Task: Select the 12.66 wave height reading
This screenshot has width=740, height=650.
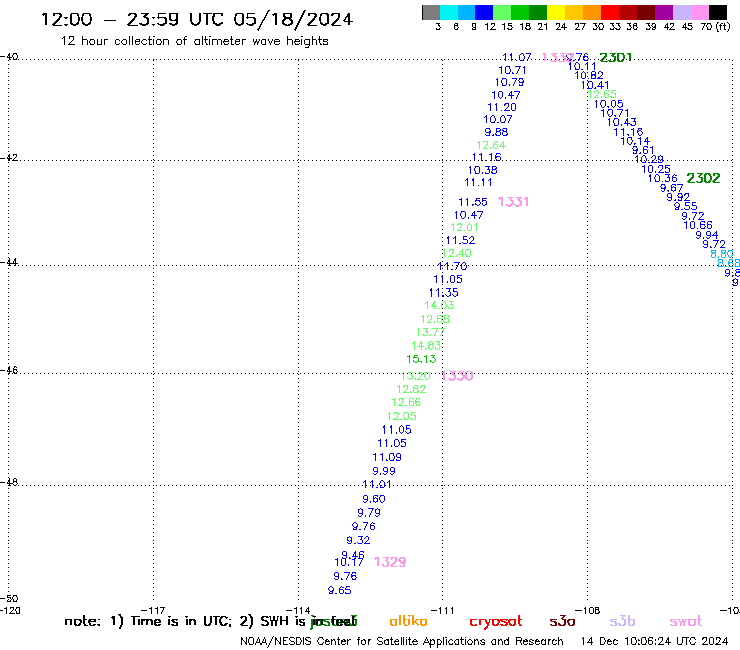Action: coord(406,403)
